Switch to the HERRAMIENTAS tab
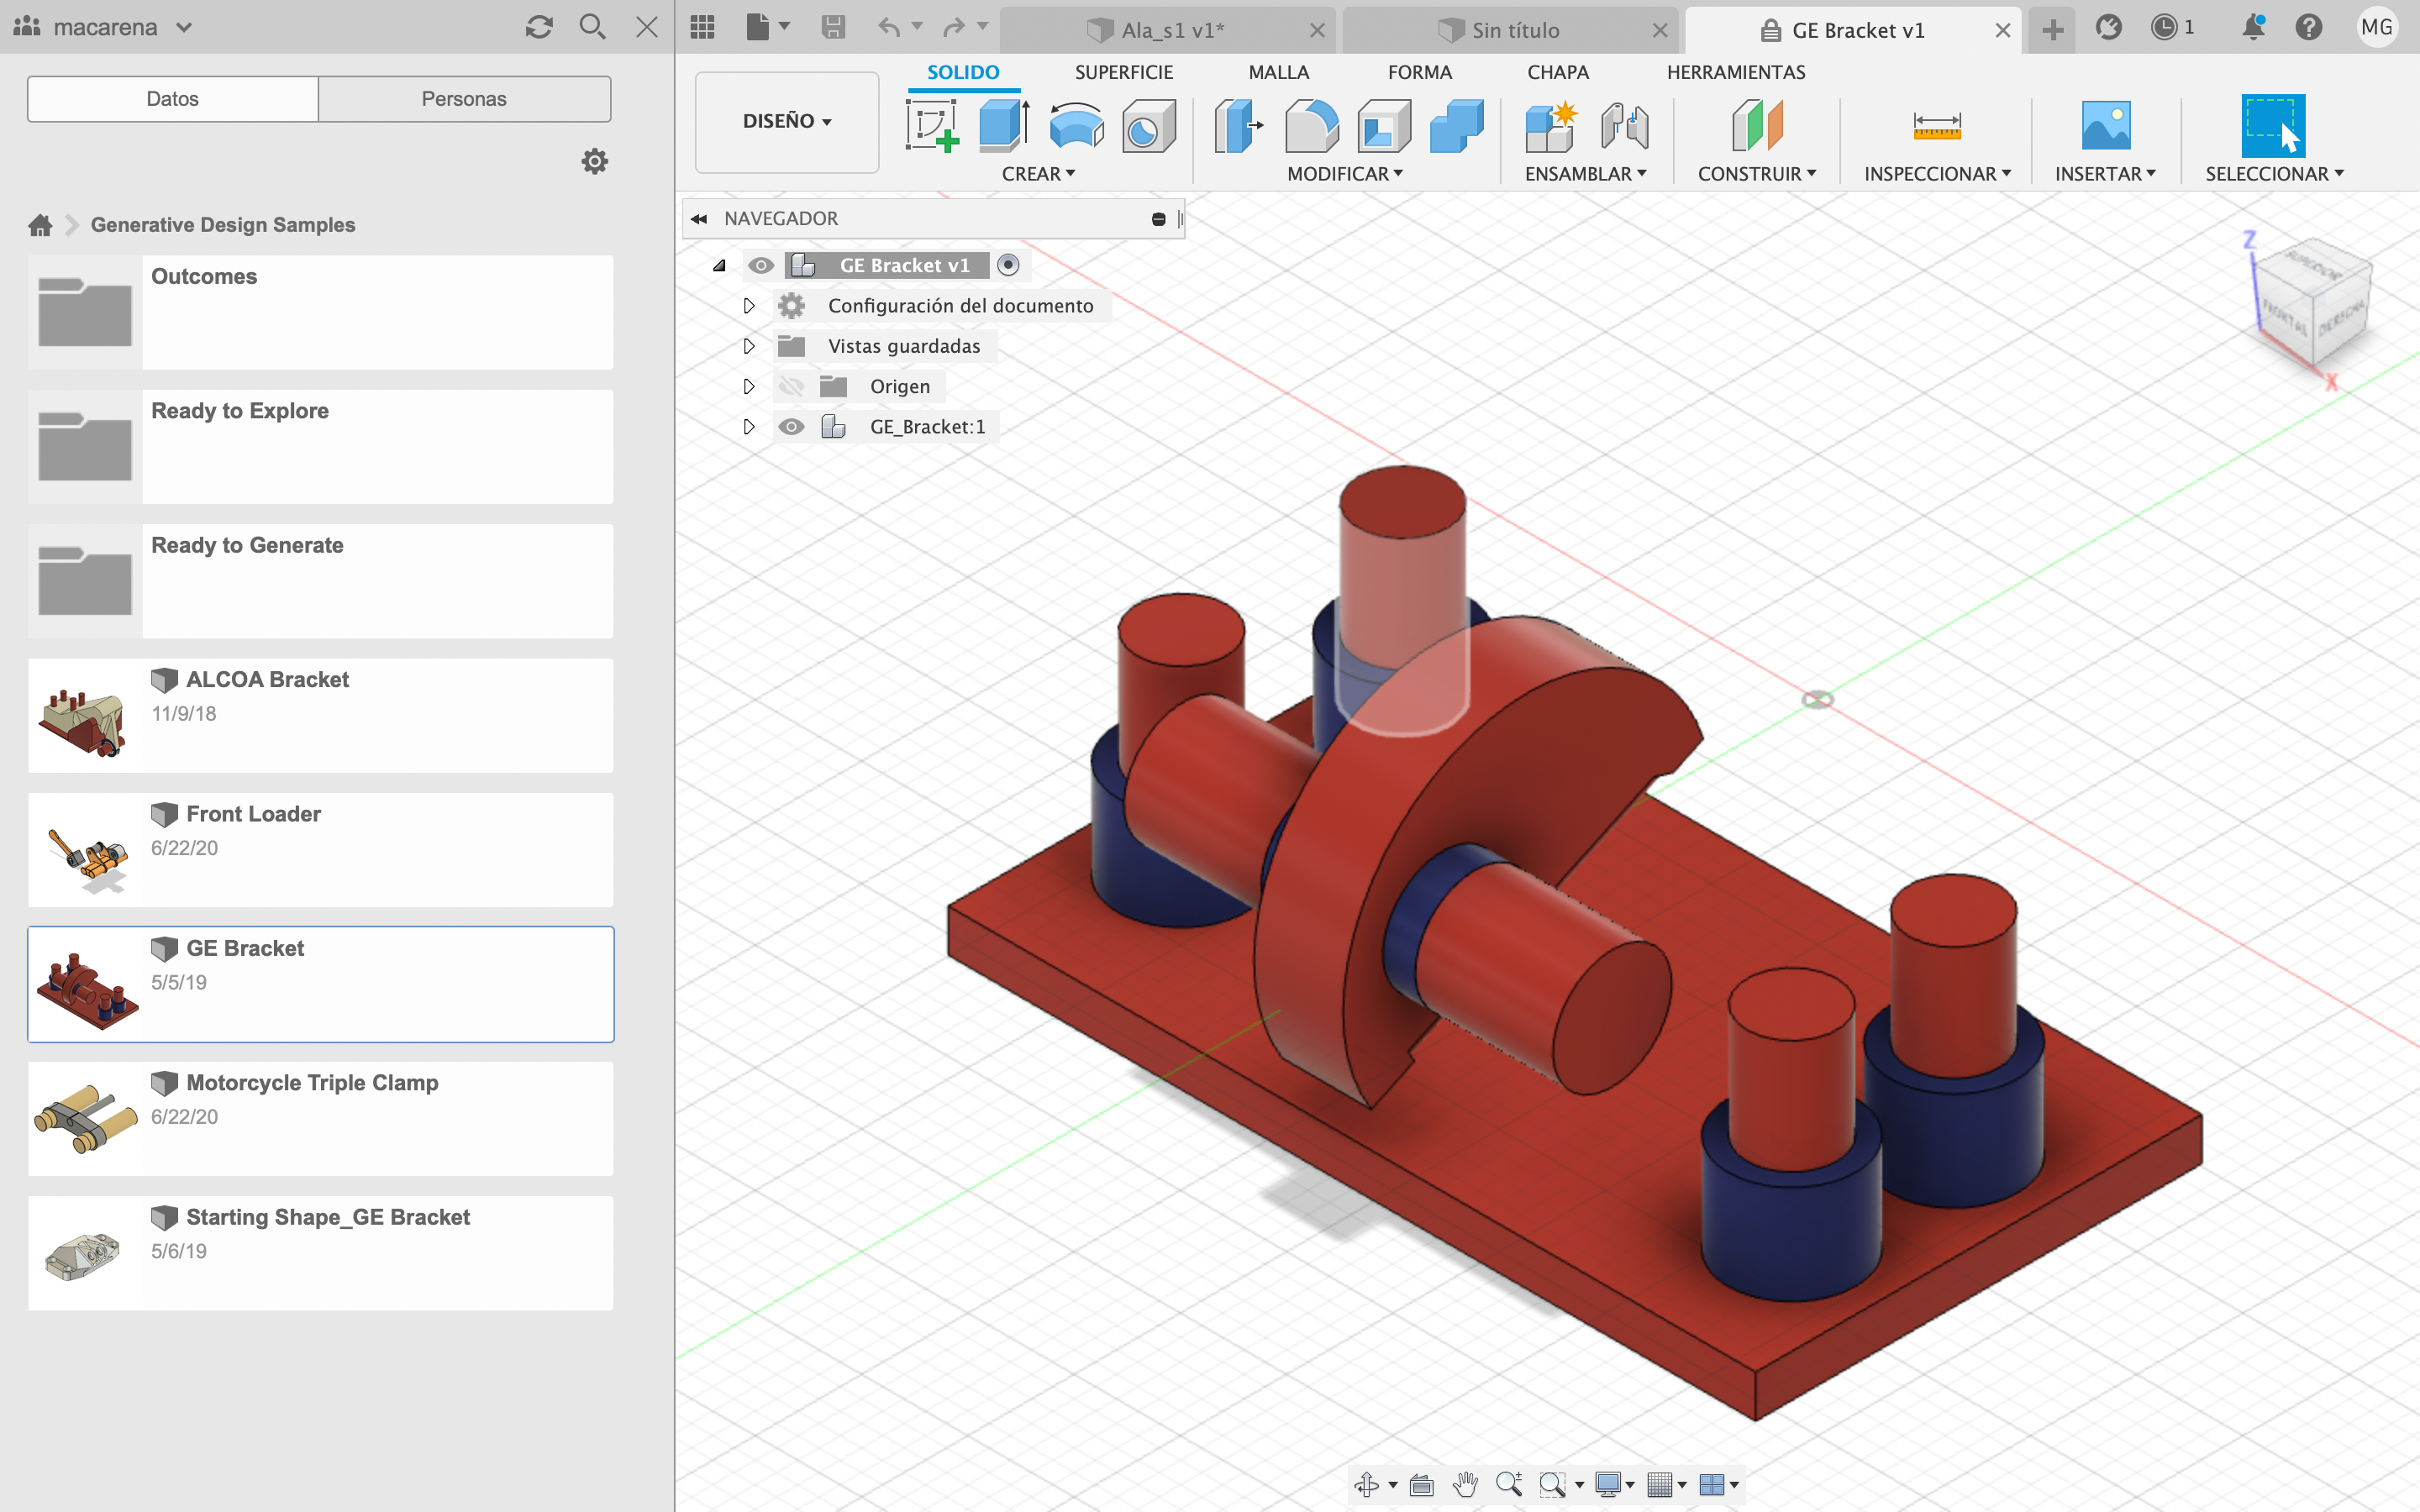The height and width of the screenshot is (1512, 2420). [1736, 72]
